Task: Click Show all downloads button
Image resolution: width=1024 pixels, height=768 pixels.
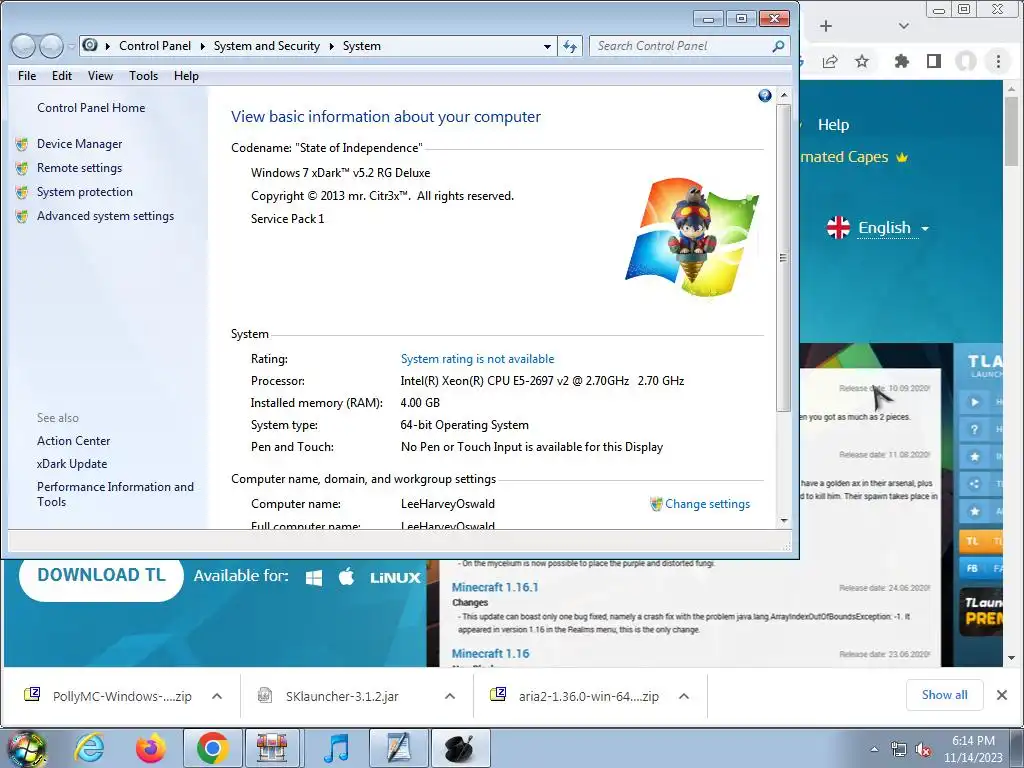Action: point(944,695)
